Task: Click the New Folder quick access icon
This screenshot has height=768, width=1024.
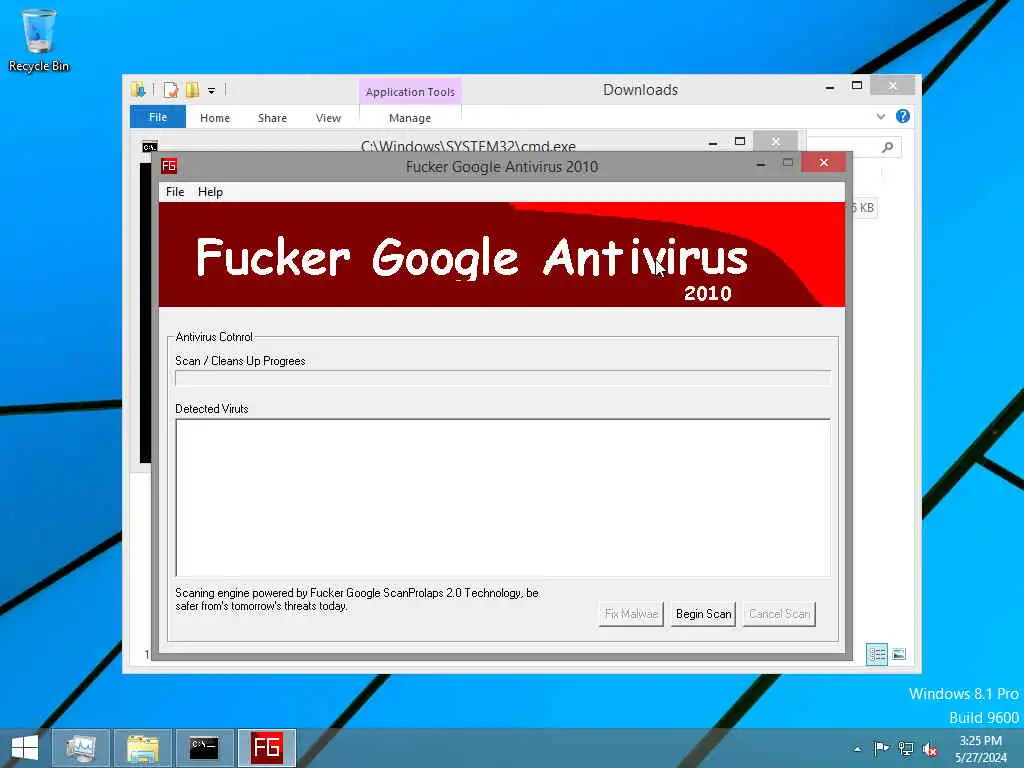Action: point(192,90)
